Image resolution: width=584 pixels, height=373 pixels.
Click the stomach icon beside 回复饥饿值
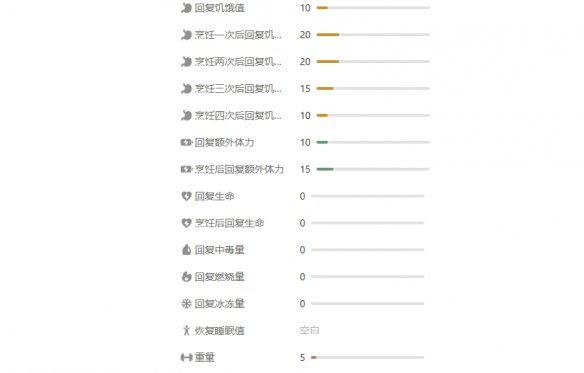(x=186, y=8)
